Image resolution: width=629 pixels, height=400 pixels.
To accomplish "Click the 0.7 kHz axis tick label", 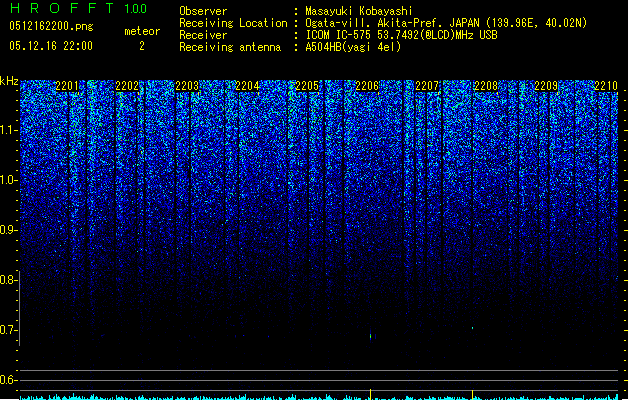I will point(8,330).
